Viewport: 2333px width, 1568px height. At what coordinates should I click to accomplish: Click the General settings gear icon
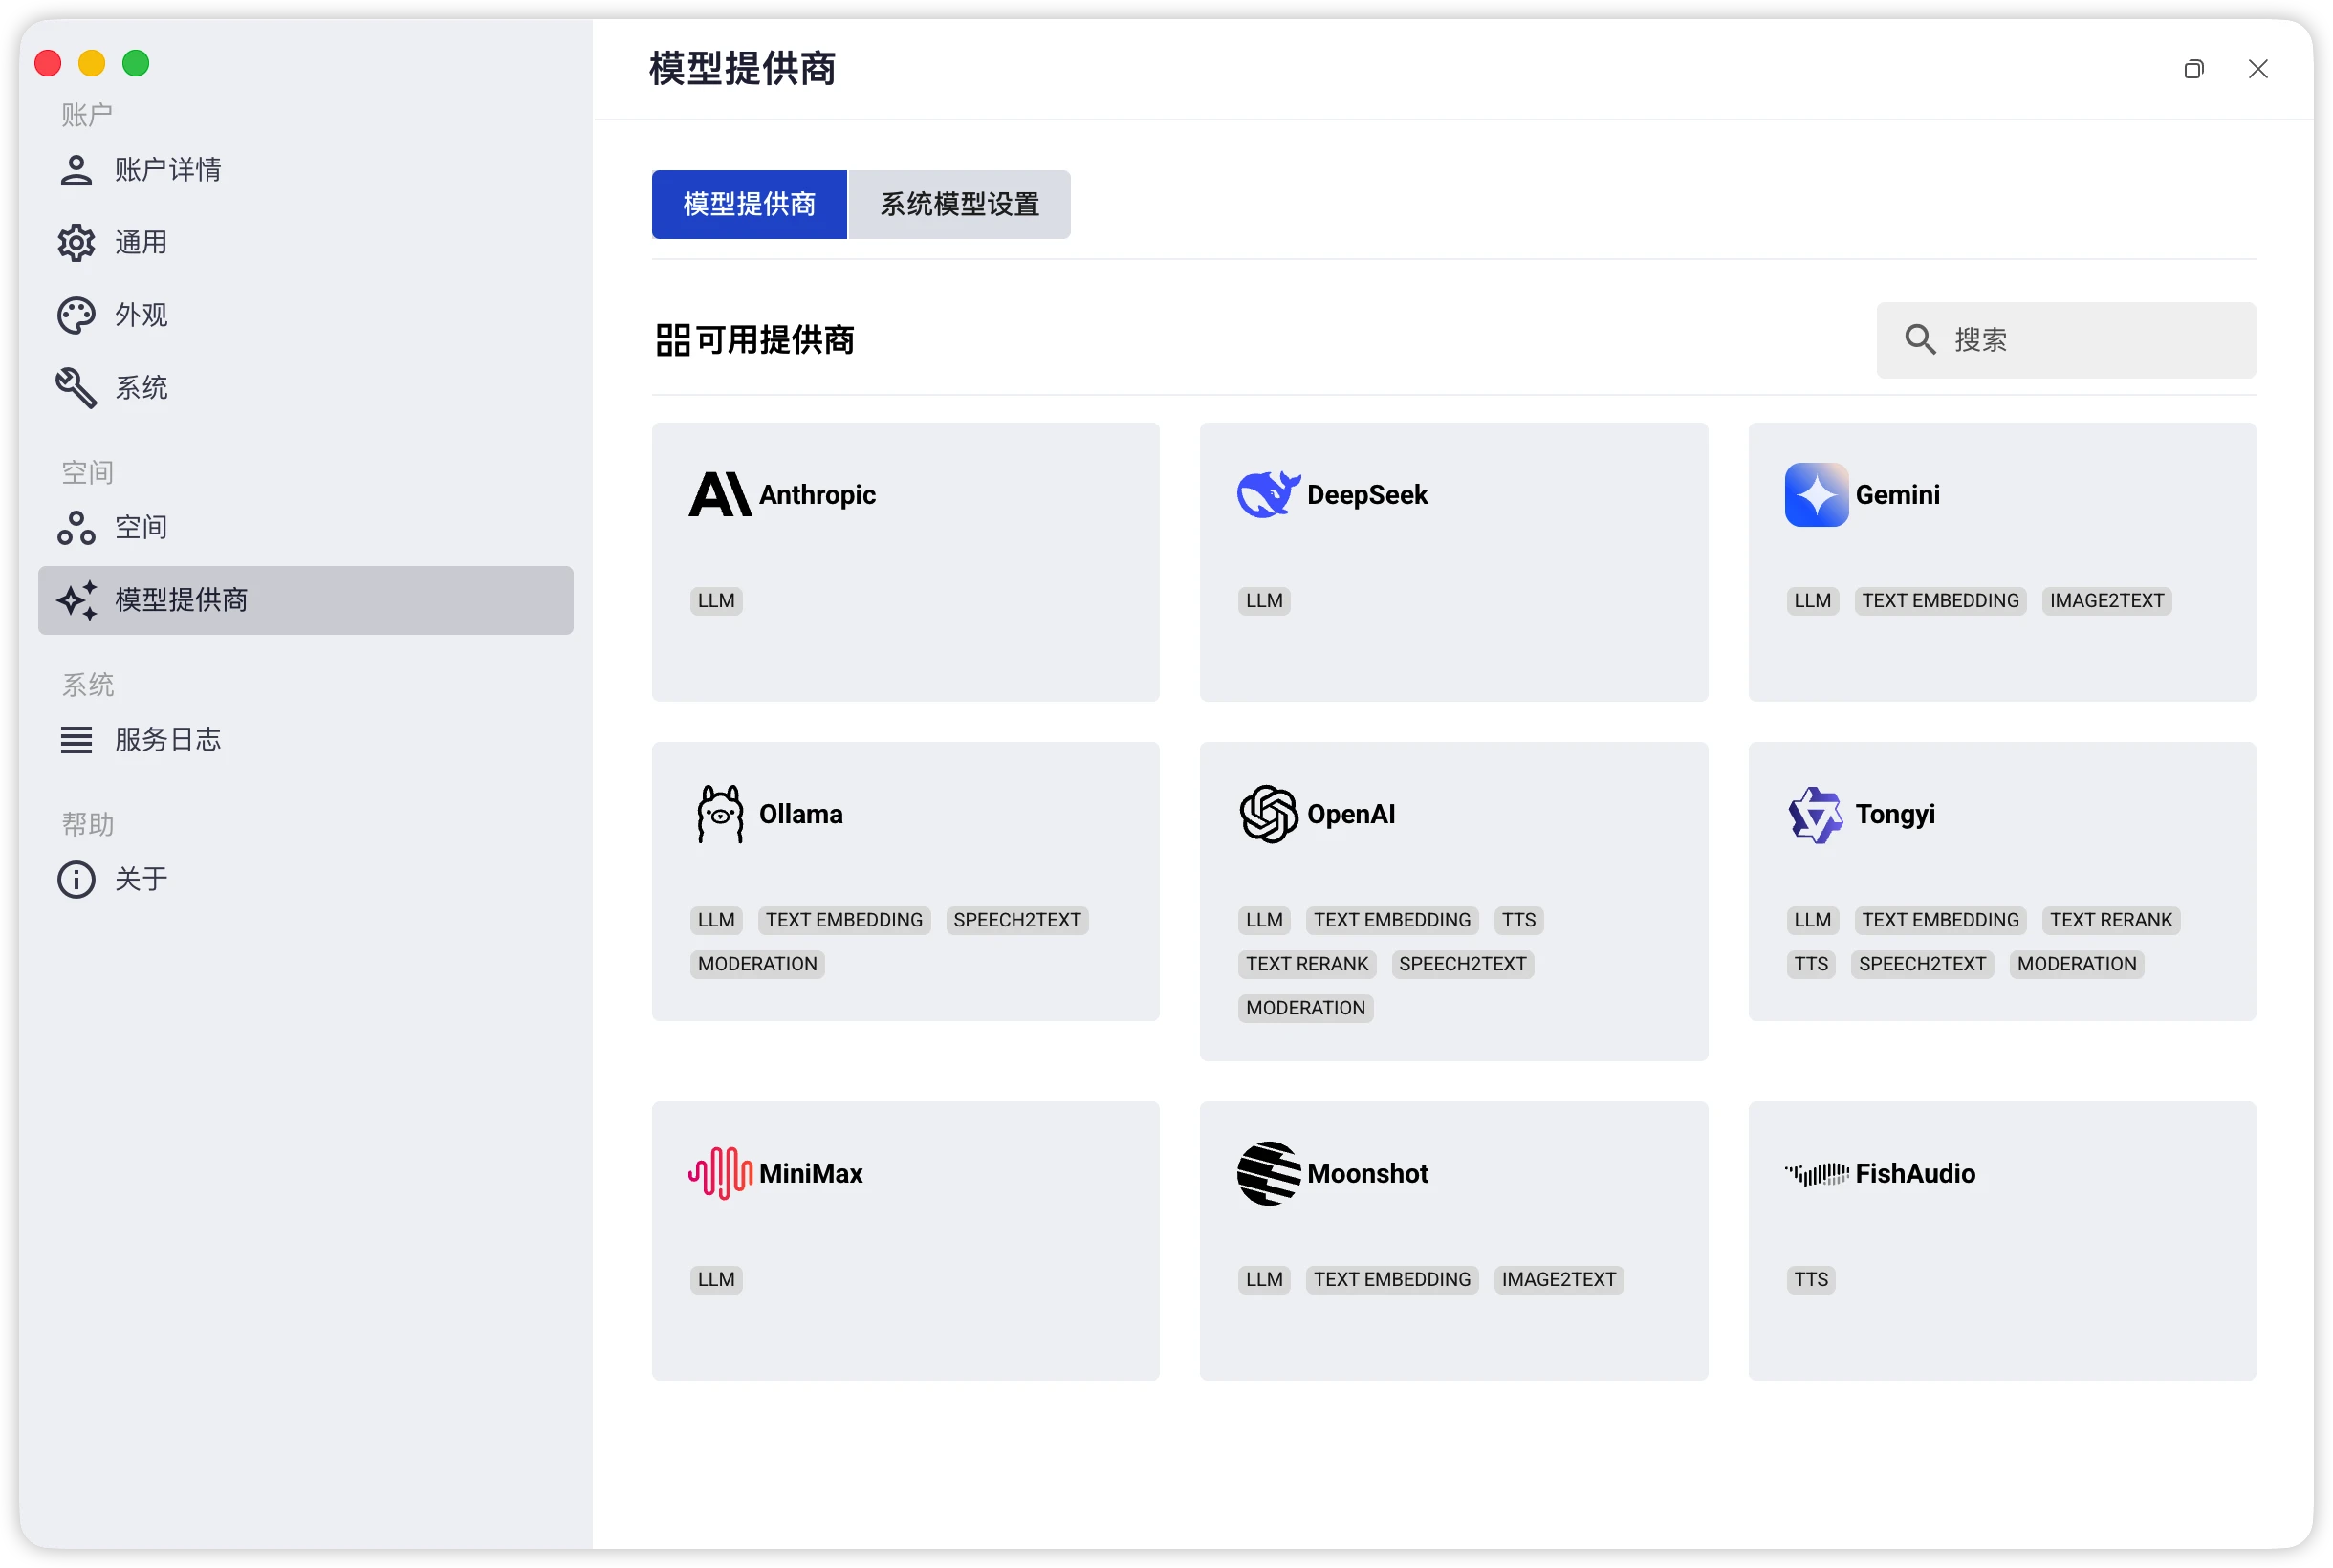click(76, 243)
